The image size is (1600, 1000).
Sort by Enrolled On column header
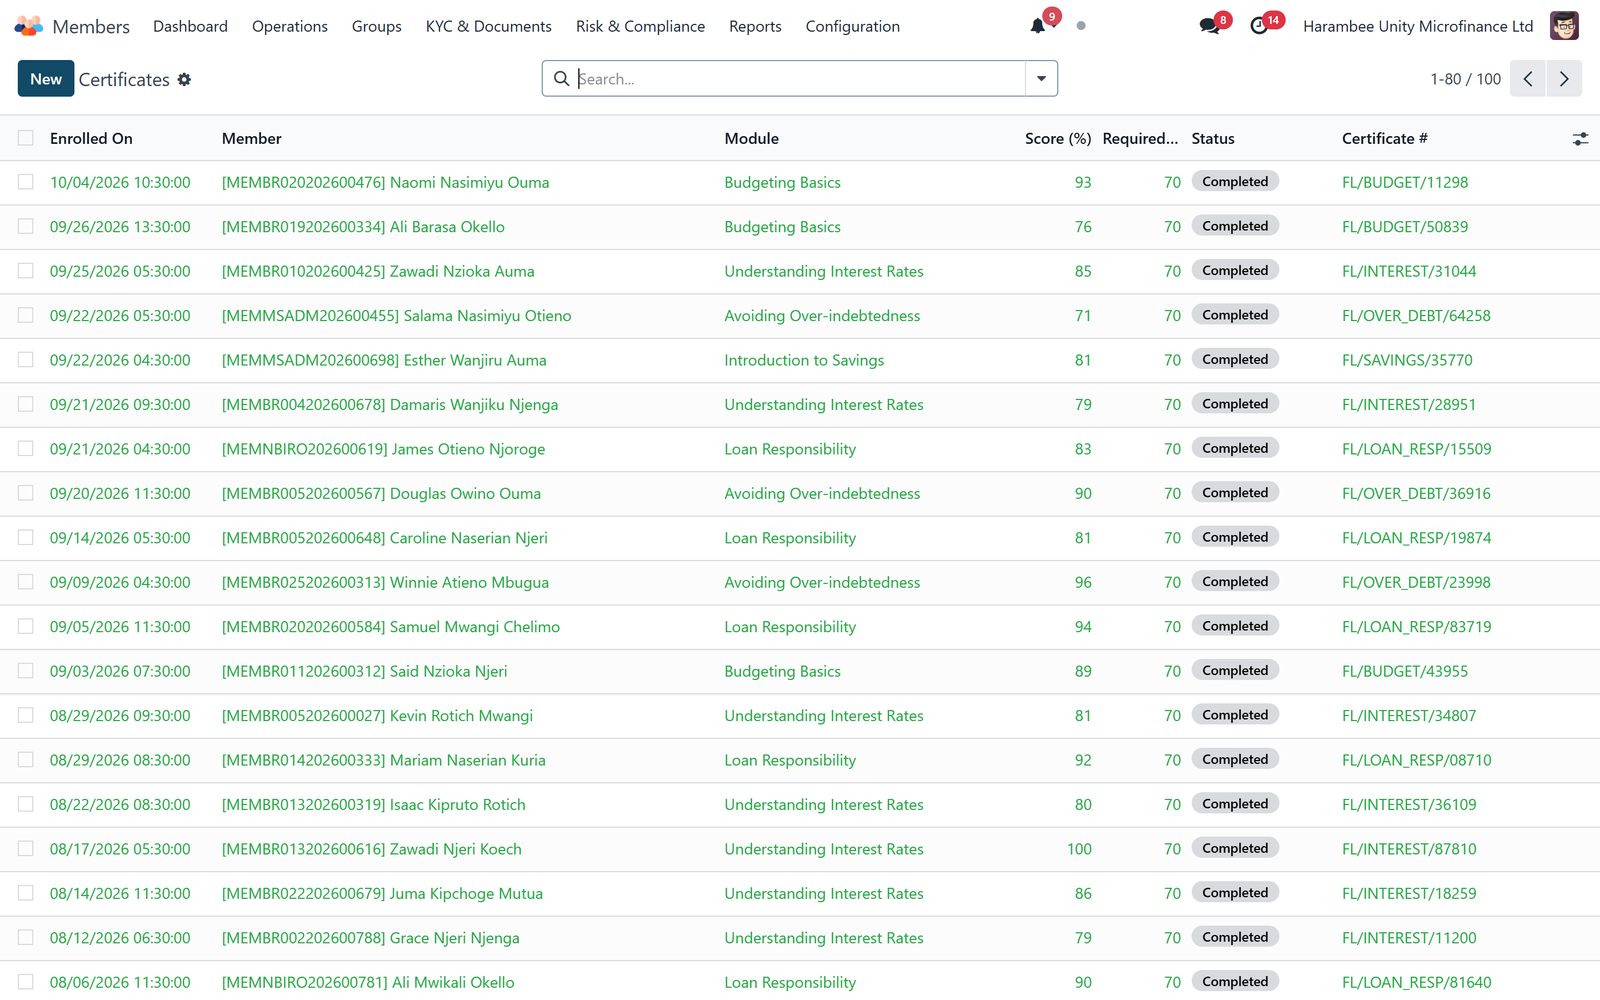tap(91, 138)
